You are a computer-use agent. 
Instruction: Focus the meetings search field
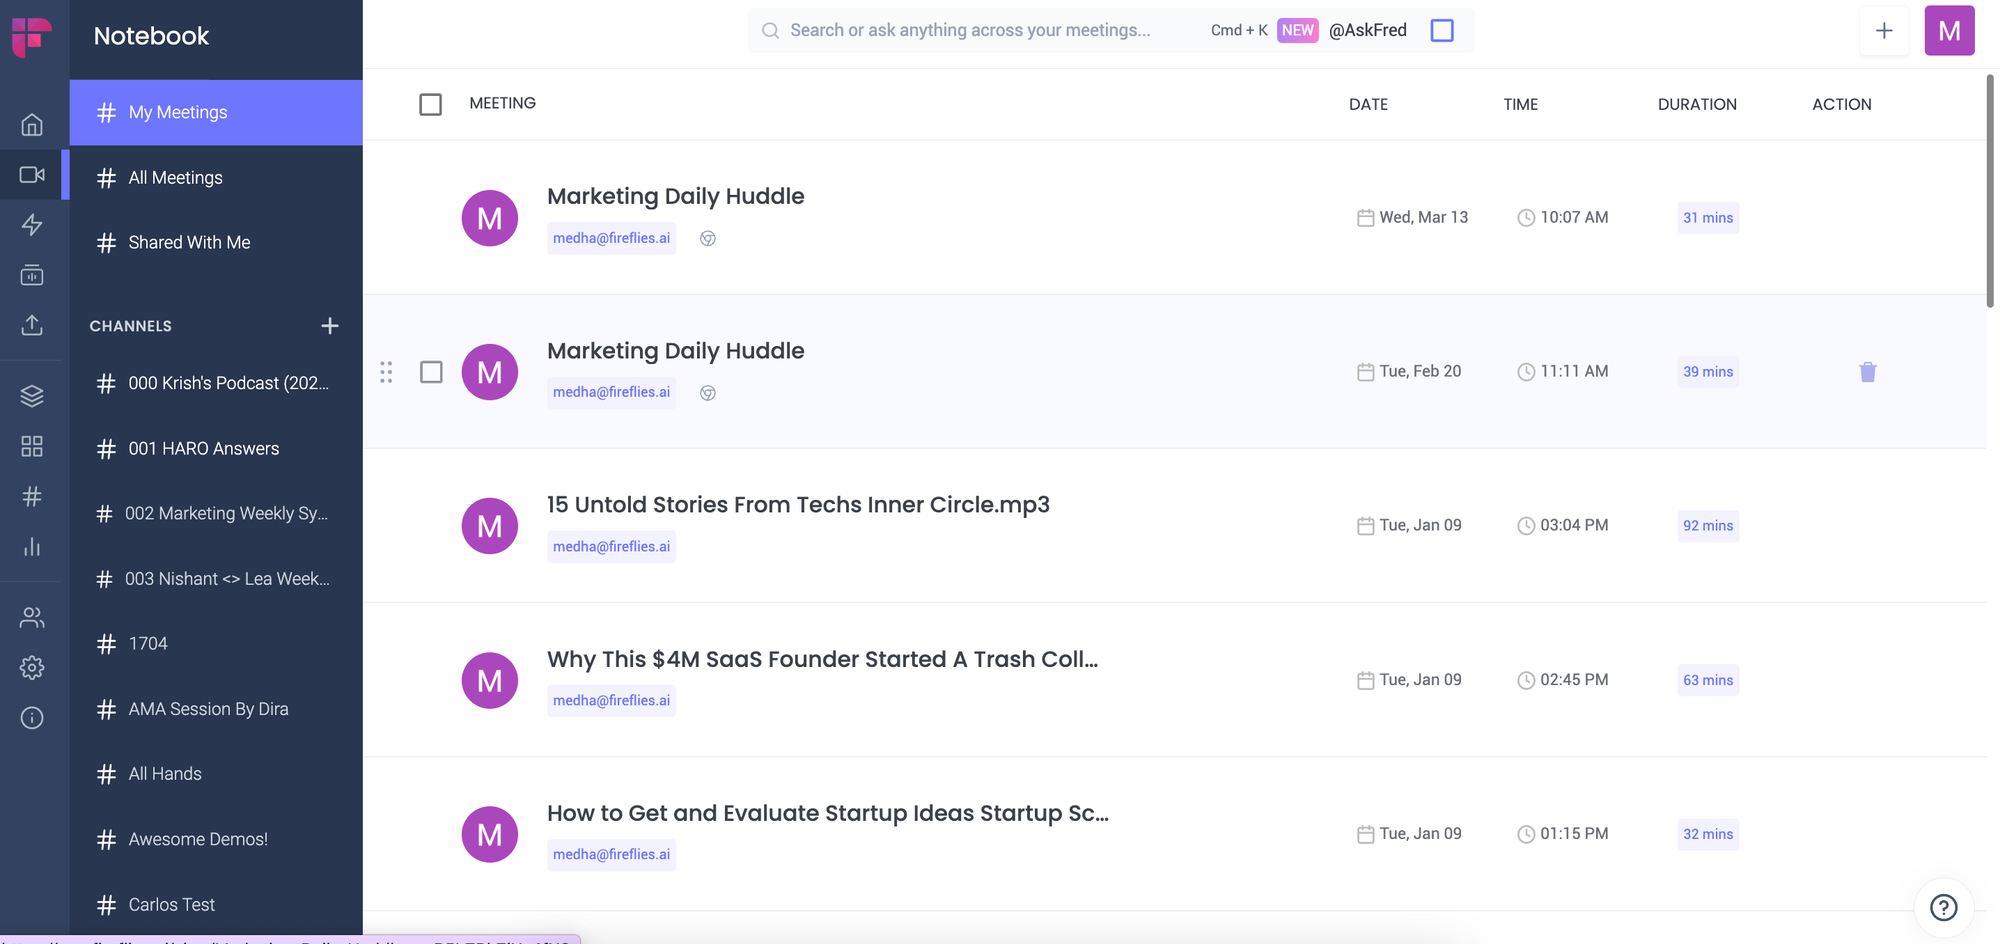coord(970,31)
